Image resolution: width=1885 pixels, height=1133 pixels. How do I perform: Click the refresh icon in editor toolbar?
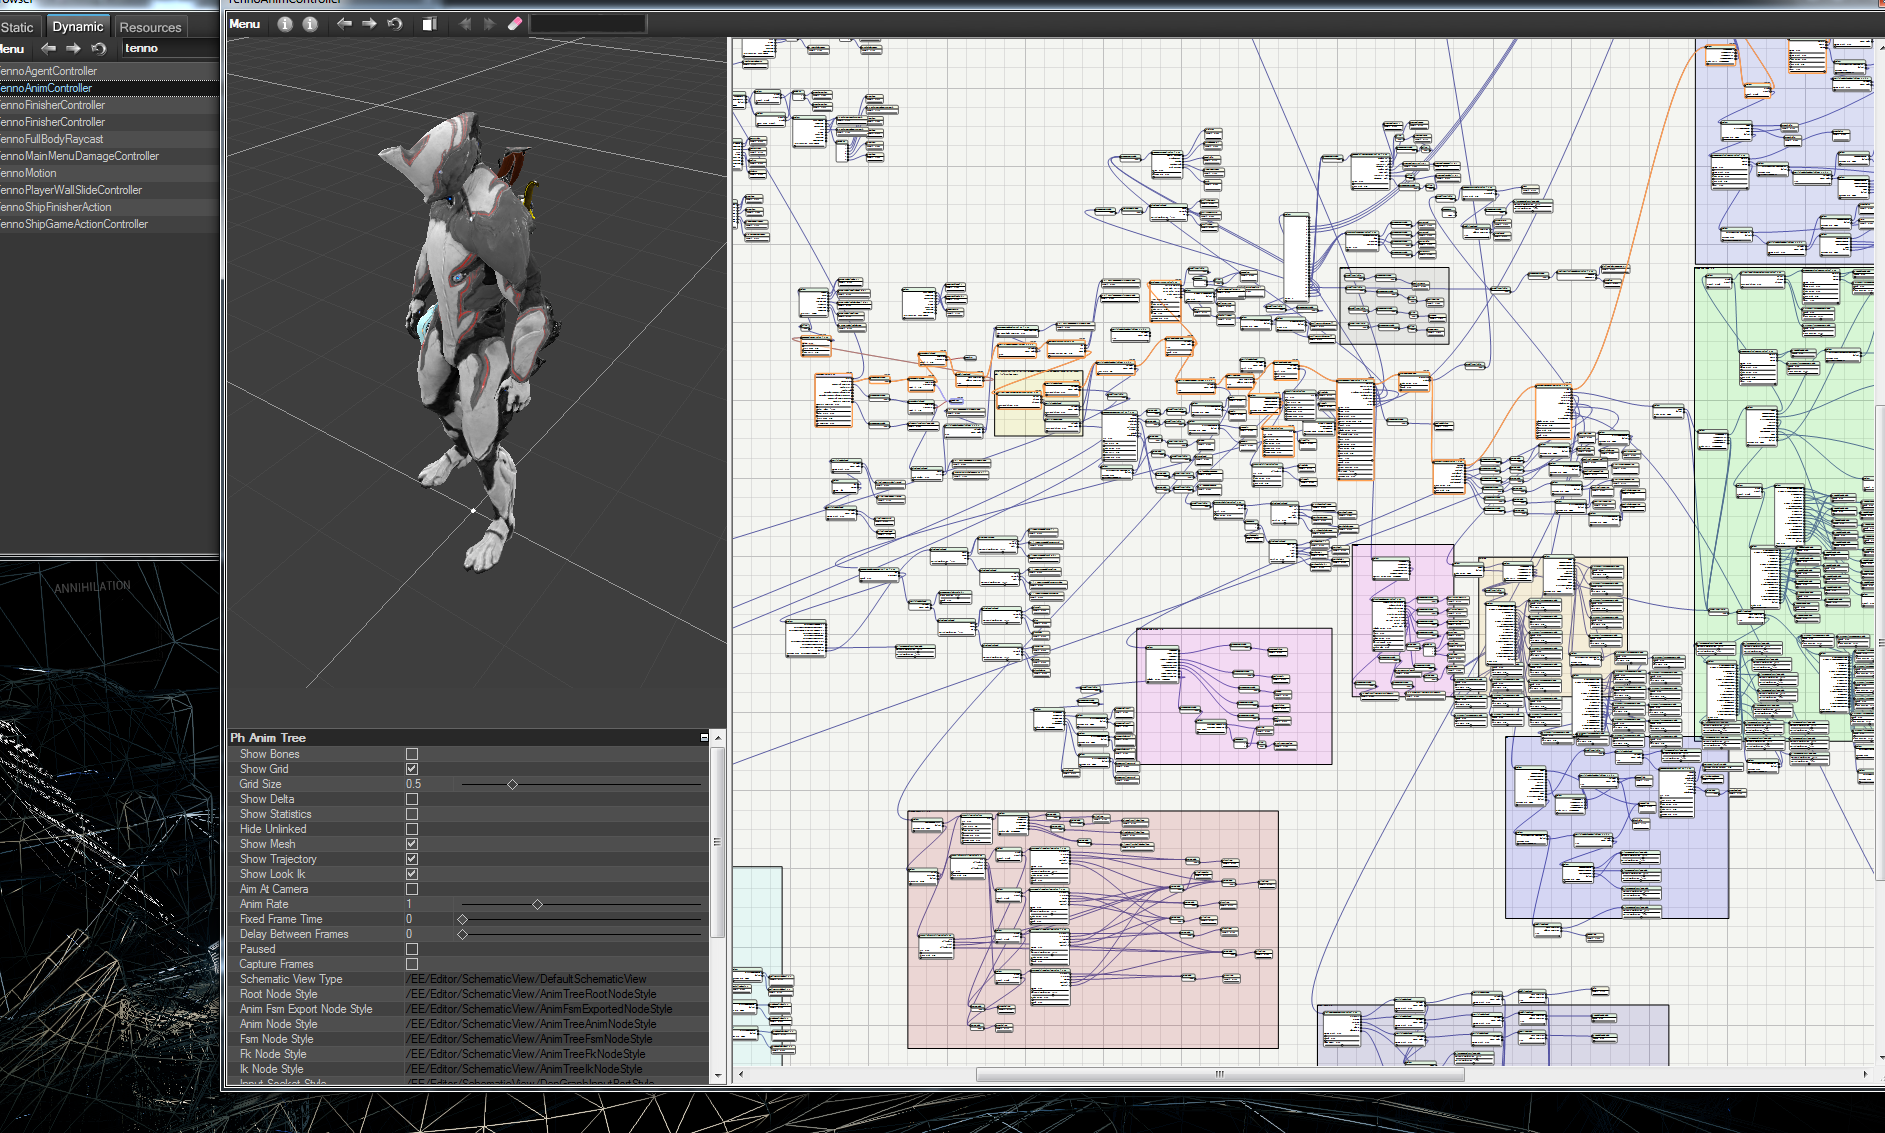[395, 24]
